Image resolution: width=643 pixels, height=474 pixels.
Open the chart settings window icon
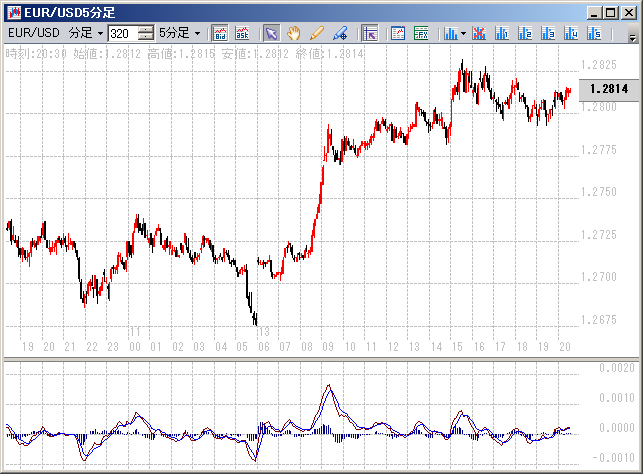click(x=398, y=33)
